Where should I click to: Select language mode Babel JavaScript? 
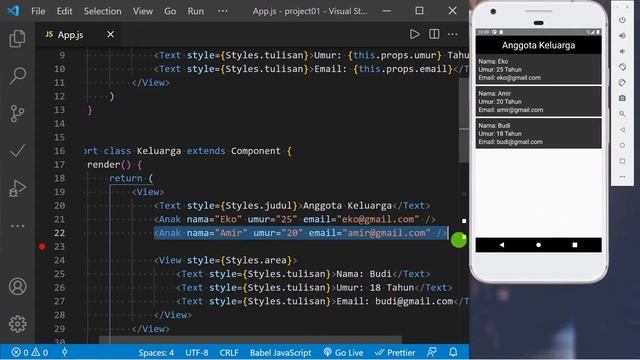tap(280, 353)
